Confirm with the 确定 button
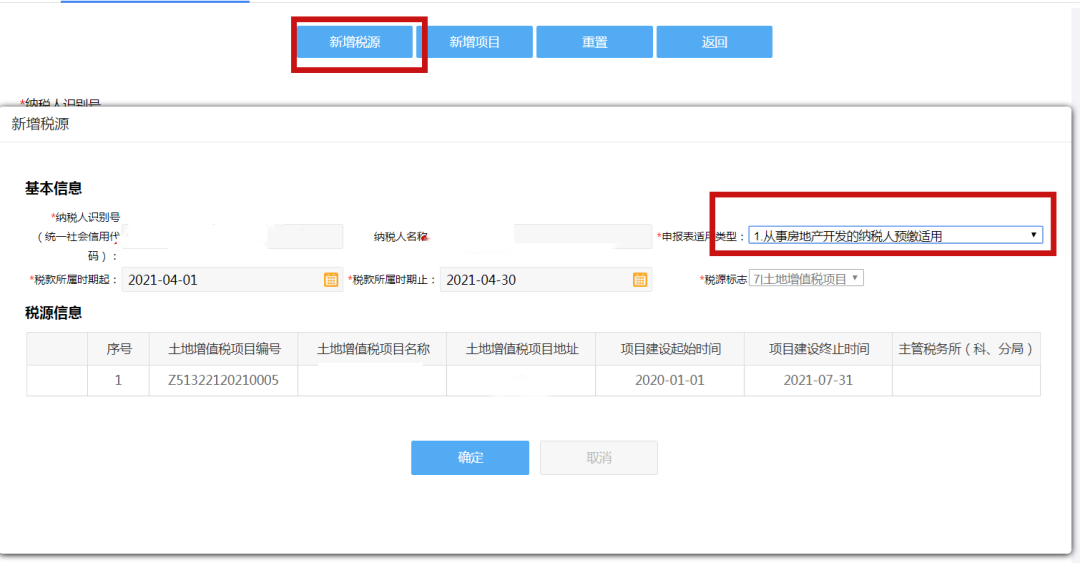Image resolution: width=1080 pixels, height=563 pixels. pos(470,458)
